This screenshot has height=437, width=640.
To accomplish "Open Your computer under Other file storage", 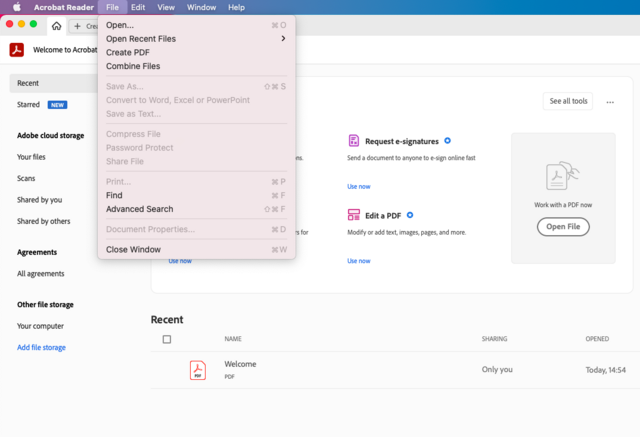I will [40, 326].
